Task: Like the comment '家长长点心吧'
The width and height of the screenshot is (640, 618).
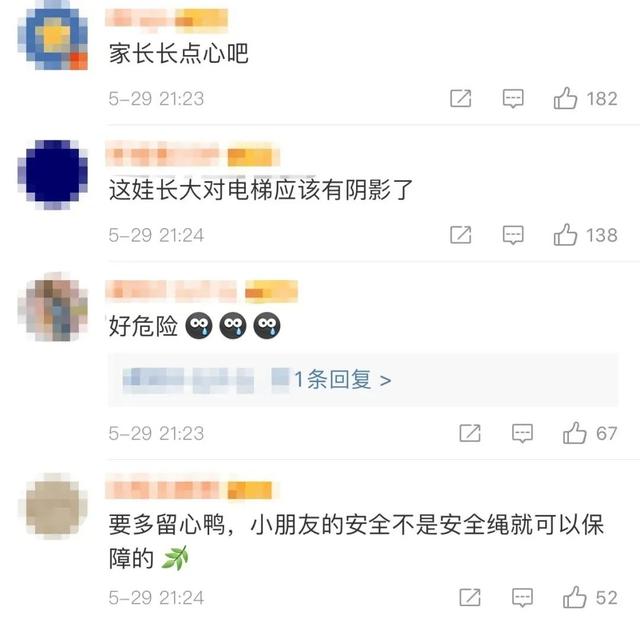Action: (x=565, y=98)
